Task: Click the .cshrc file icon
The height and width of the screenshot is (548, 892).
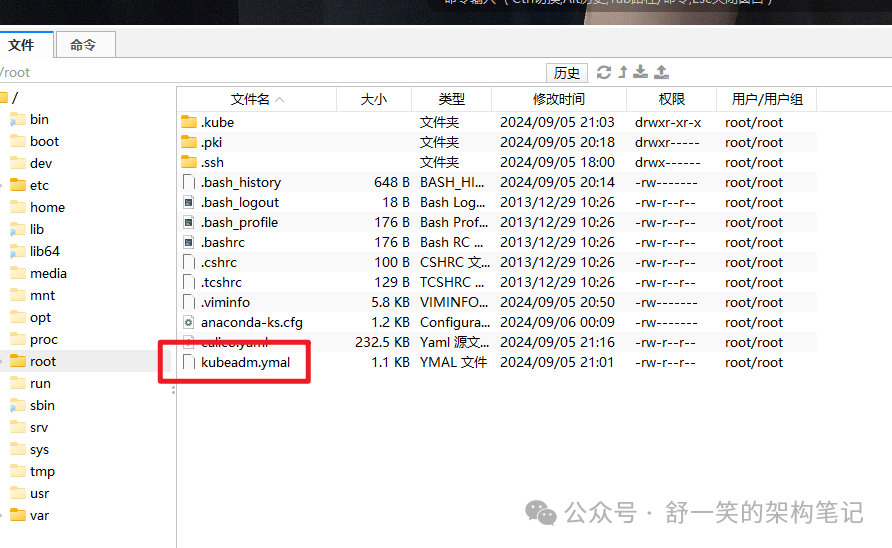Action: 189,262
